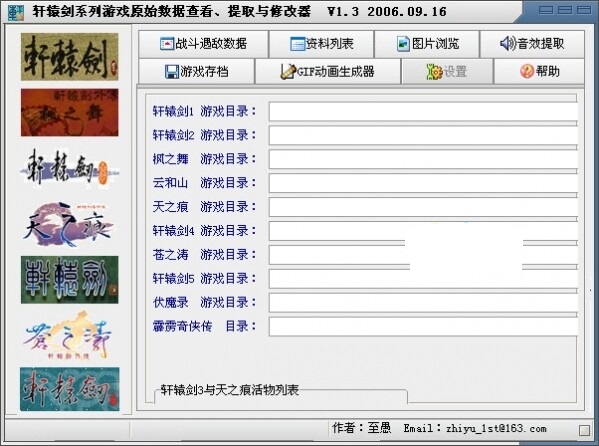Open the 帮助 help tab
This screenshot has height=446, width=599.
539,71
